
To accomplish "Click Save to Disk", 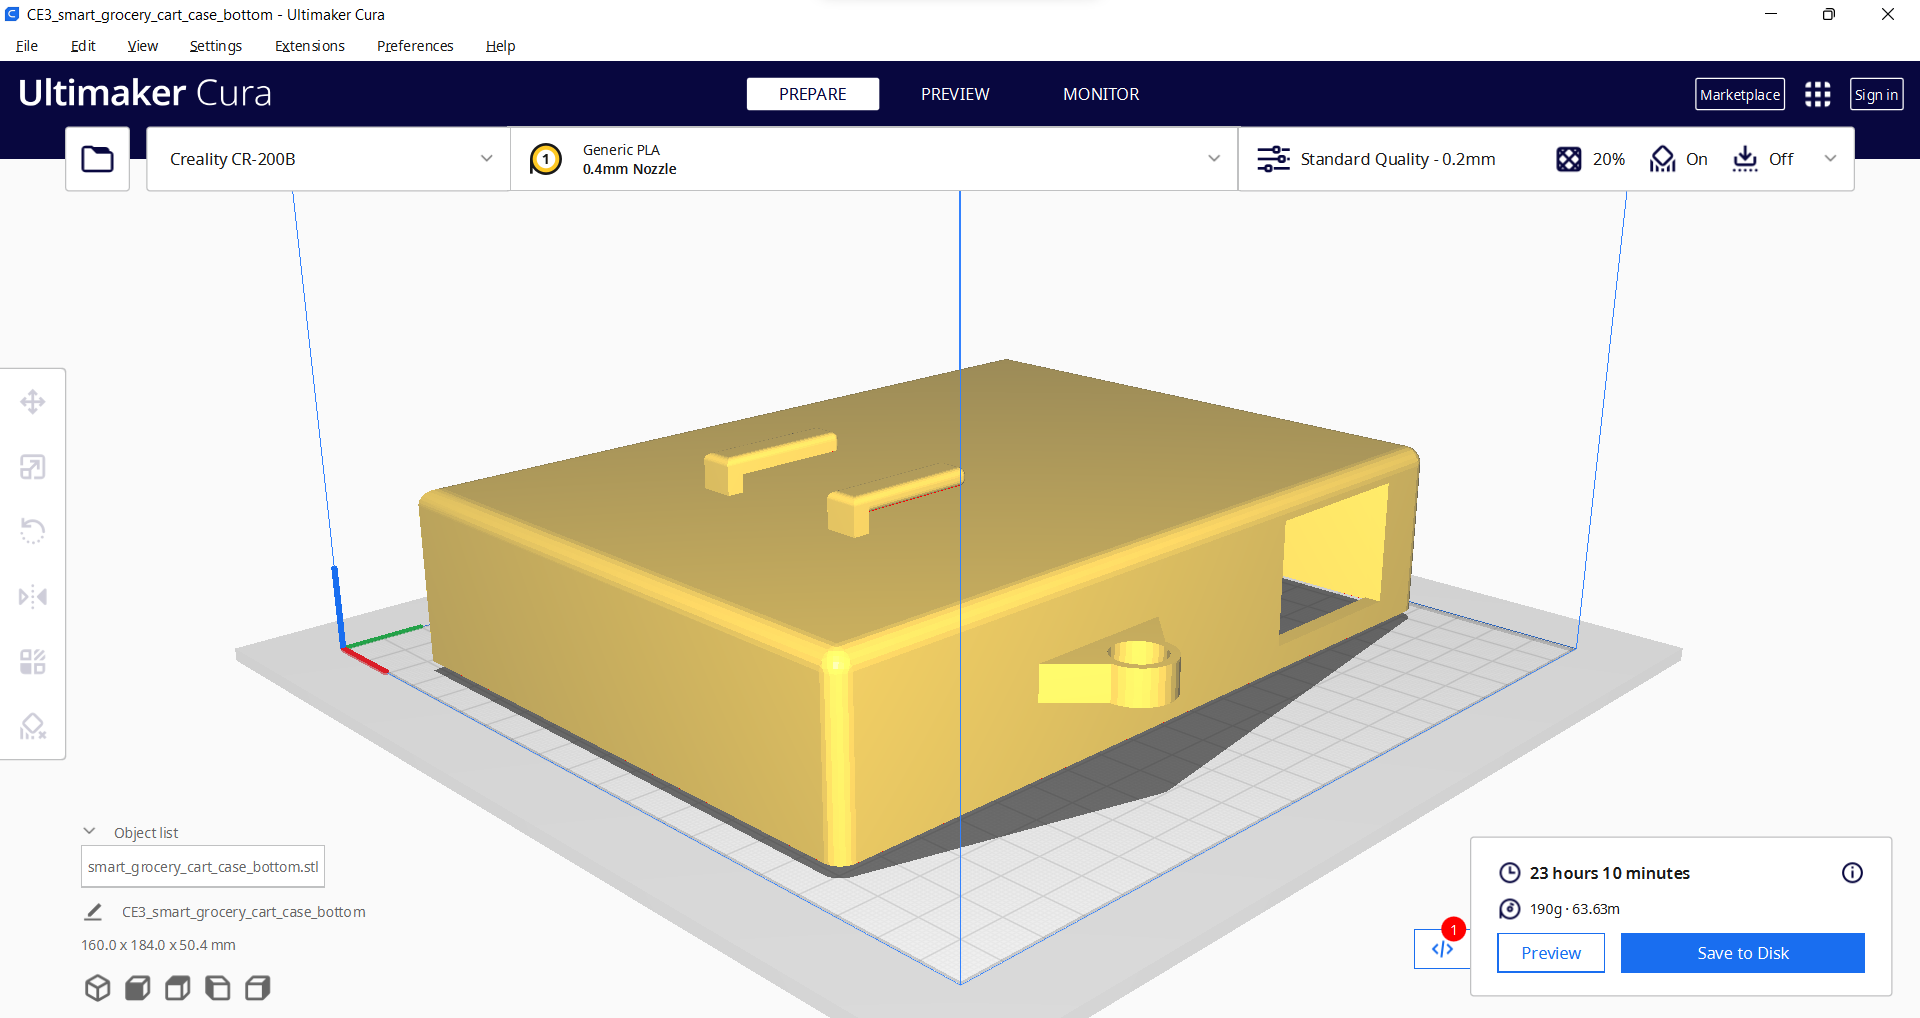I will click(x=1743, y=953).
